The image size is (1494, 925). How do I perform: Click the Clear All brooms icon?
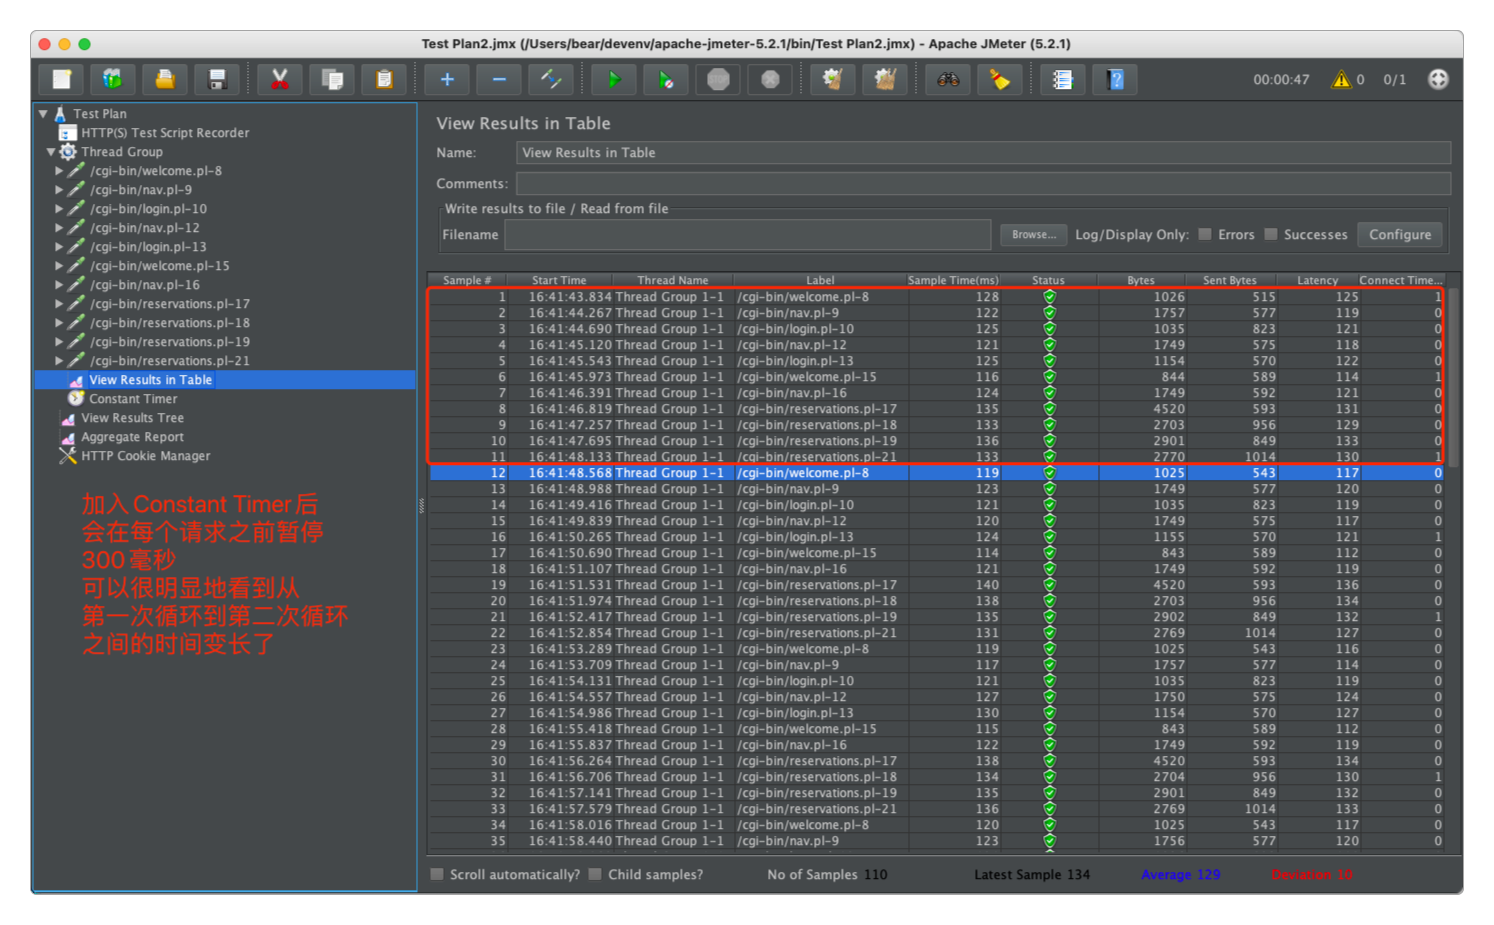click(885, 79)
